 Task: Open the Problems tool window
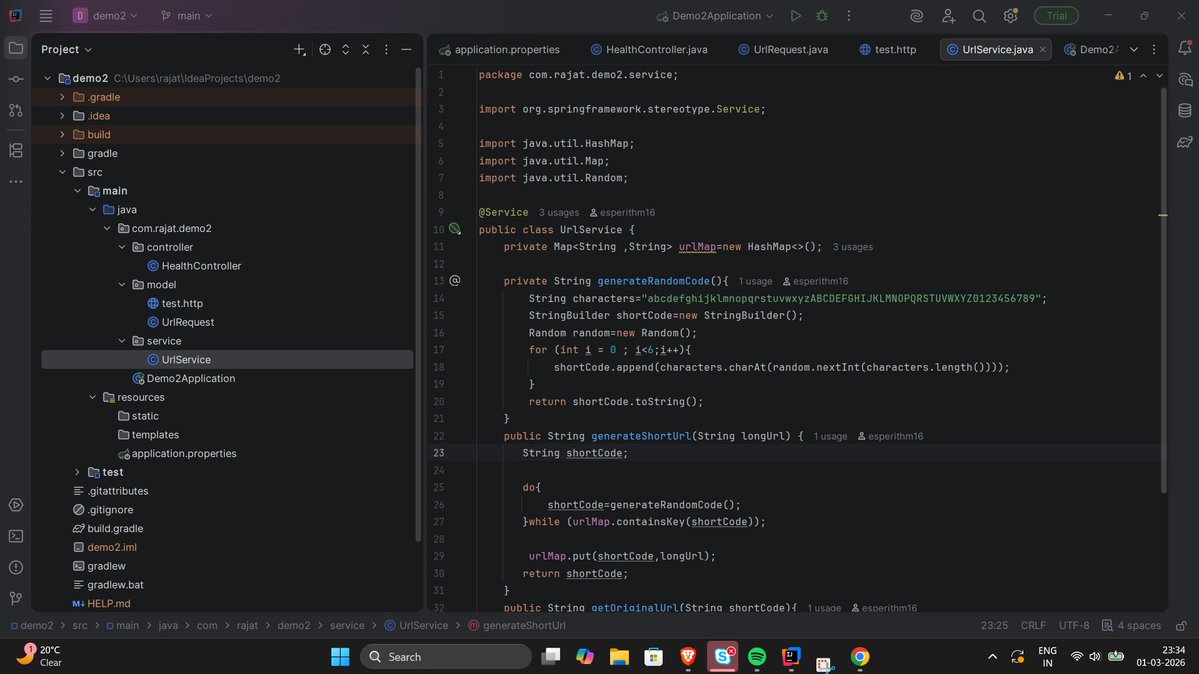(x=15, y=568)
